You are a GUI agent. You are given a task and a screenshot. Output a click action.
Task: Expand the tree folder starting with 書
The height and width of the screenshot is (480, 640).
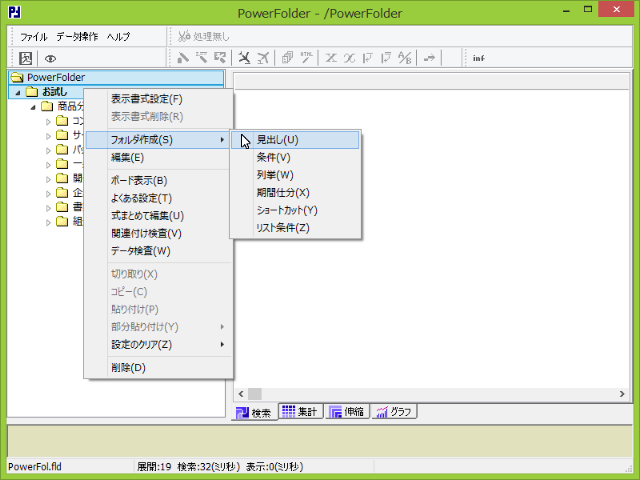coord(48,208)
